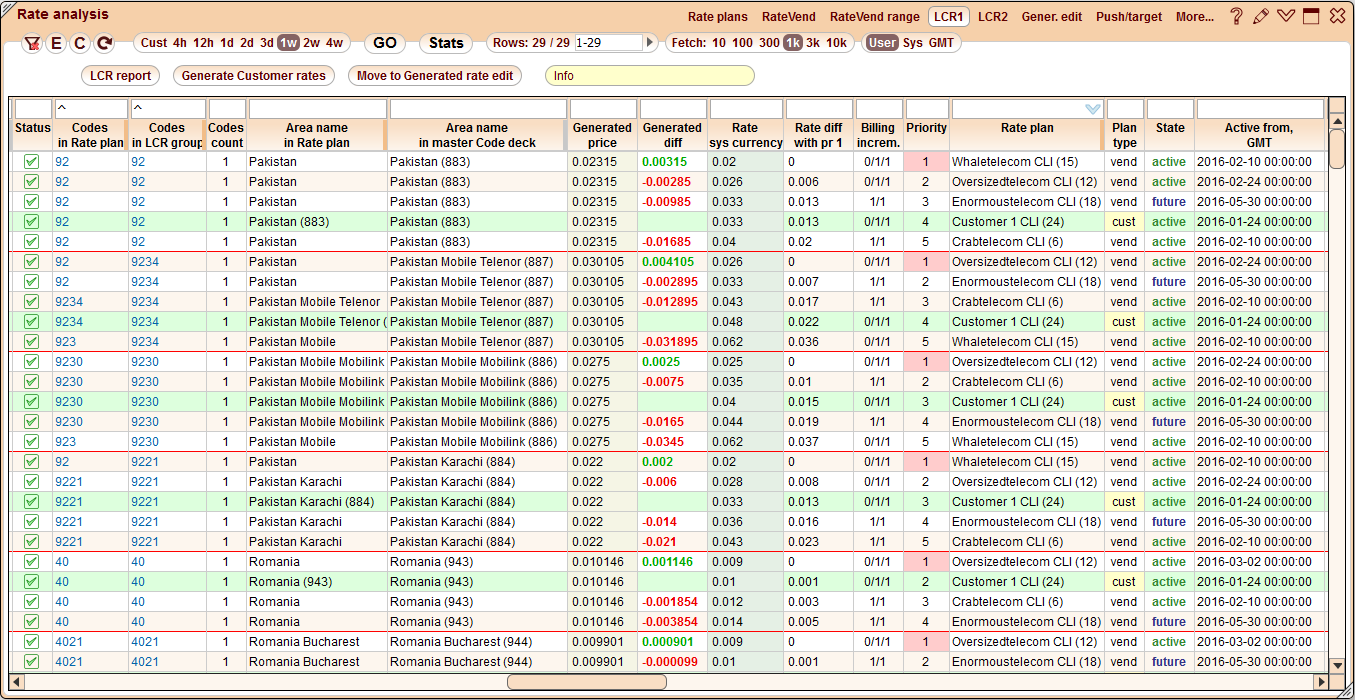Image resolution: width=1355 pixels, height=700 pixels.
Task: Refresh data using the circular arrow icon
Action: click(102, 43)
